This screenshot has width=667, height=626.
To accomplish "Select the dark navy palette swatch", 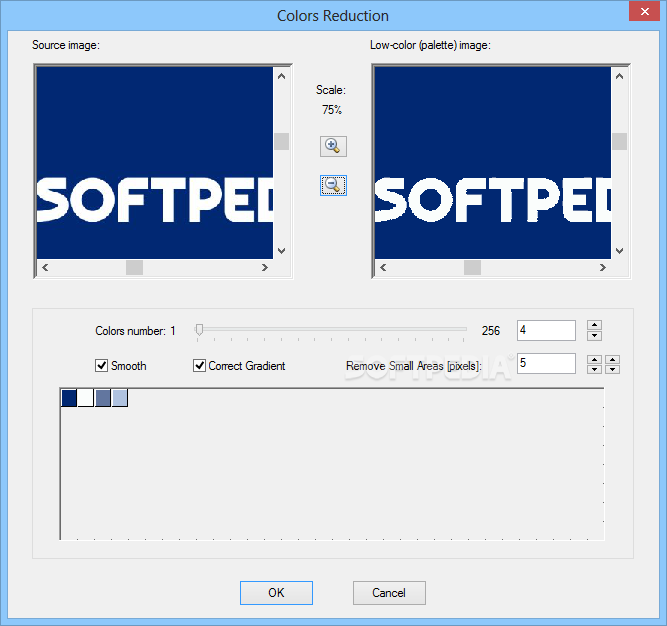I will click(69, 398).
